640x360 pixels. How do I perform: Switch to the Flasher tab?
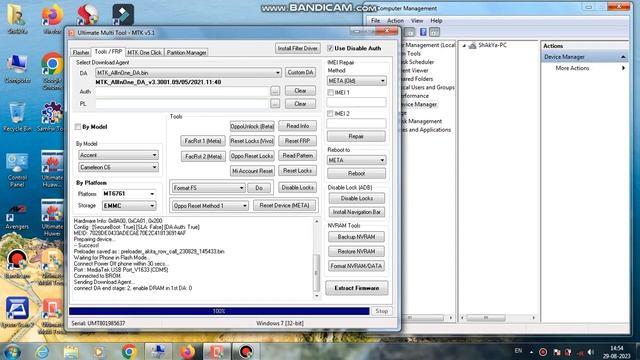point(81,53)
